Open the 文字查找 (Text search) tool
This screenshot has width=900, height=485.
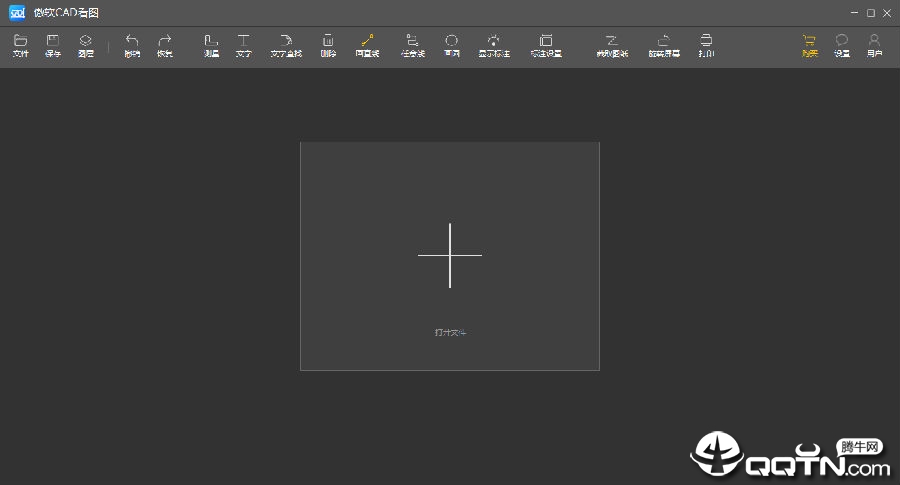tap(286, 46)
